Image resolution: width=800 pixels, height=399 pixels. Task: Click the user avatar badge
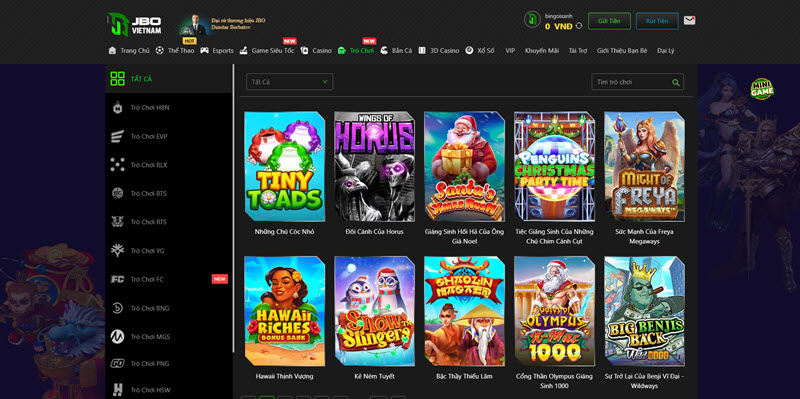click(x=532, y=19)
